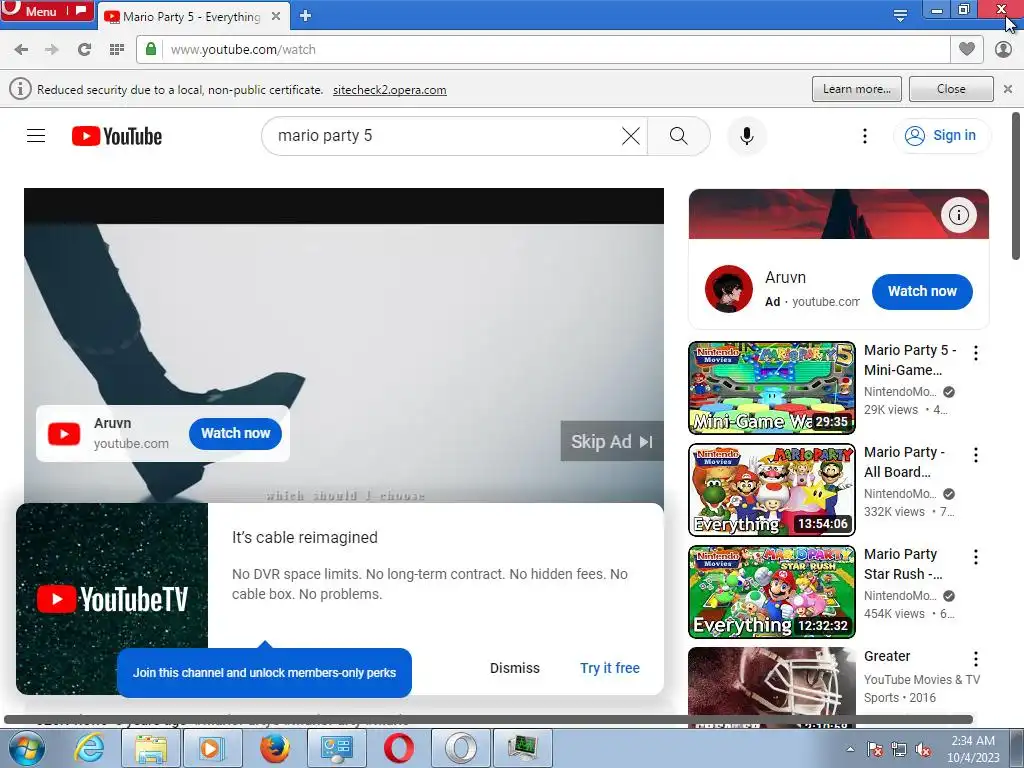Image resolution: width=1024 pixels, height=768 pixels.
Task: Click the security info circle icon
Action: [x=20, y=89]
